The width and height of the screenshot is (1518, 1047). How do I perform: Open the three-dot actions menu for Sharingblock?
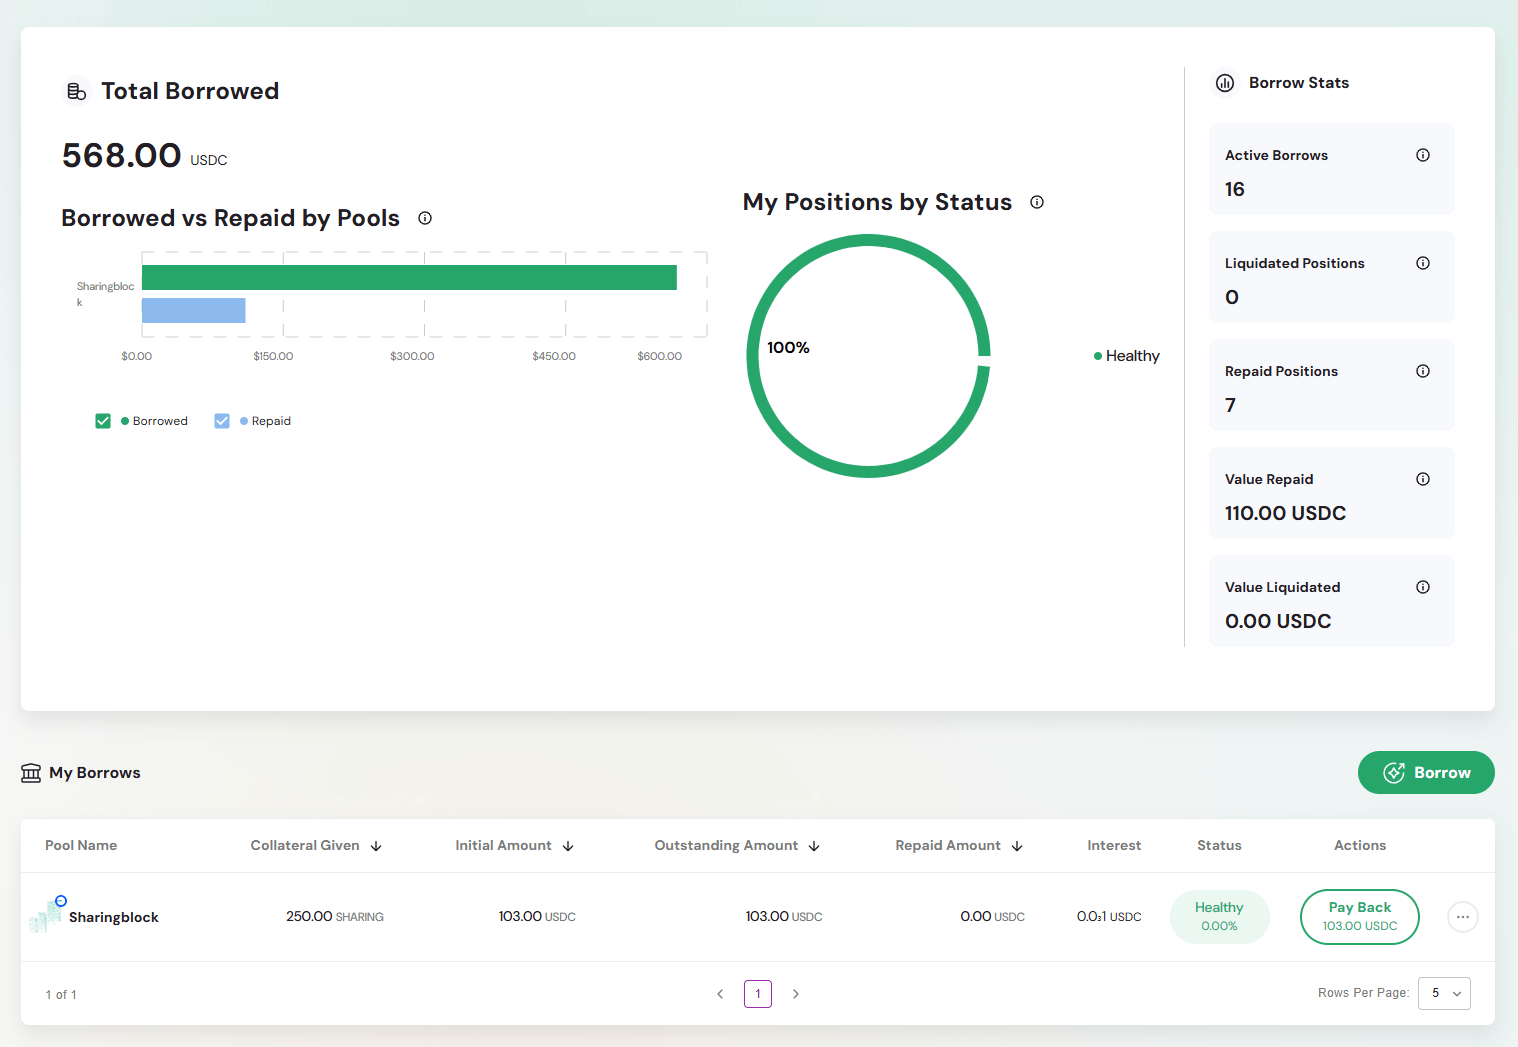[x=1462, y=917]
